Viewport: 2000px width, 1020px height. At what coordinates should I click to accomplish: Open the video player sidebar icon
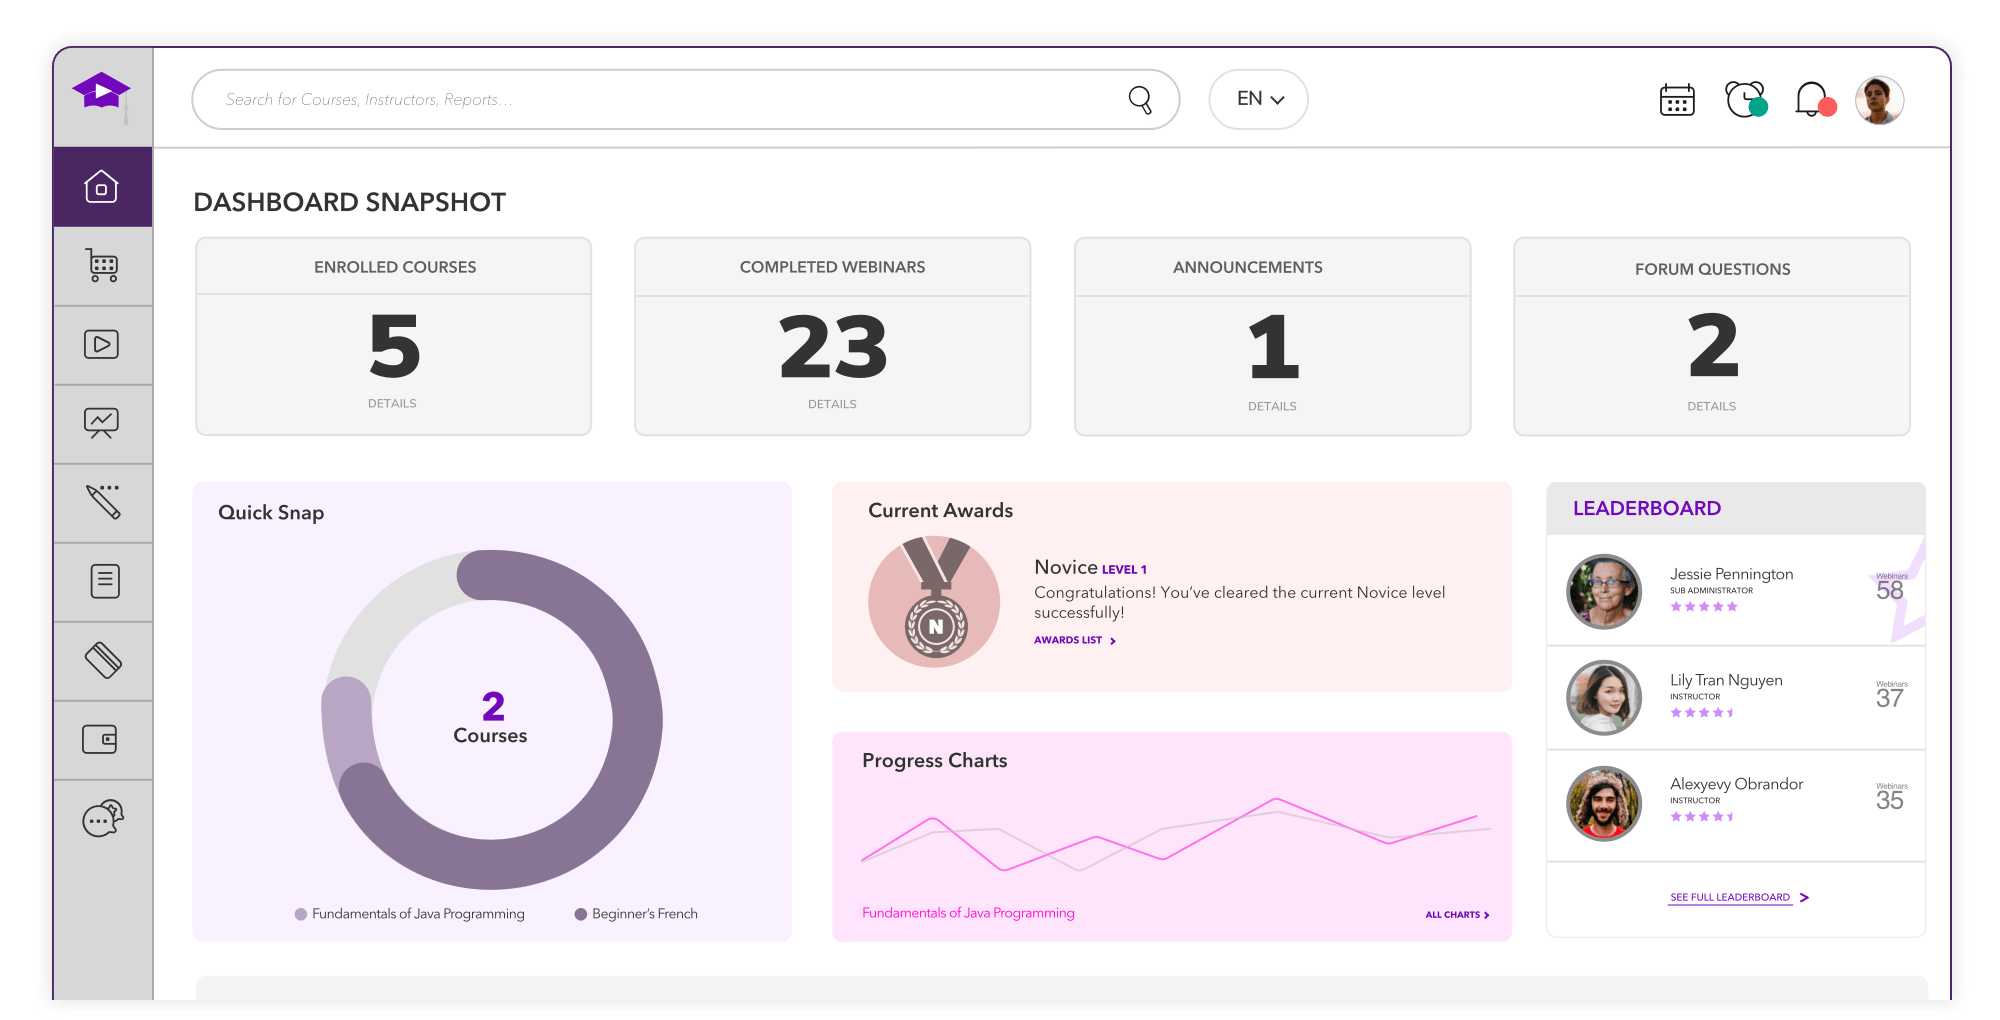(x=102, y=345)
